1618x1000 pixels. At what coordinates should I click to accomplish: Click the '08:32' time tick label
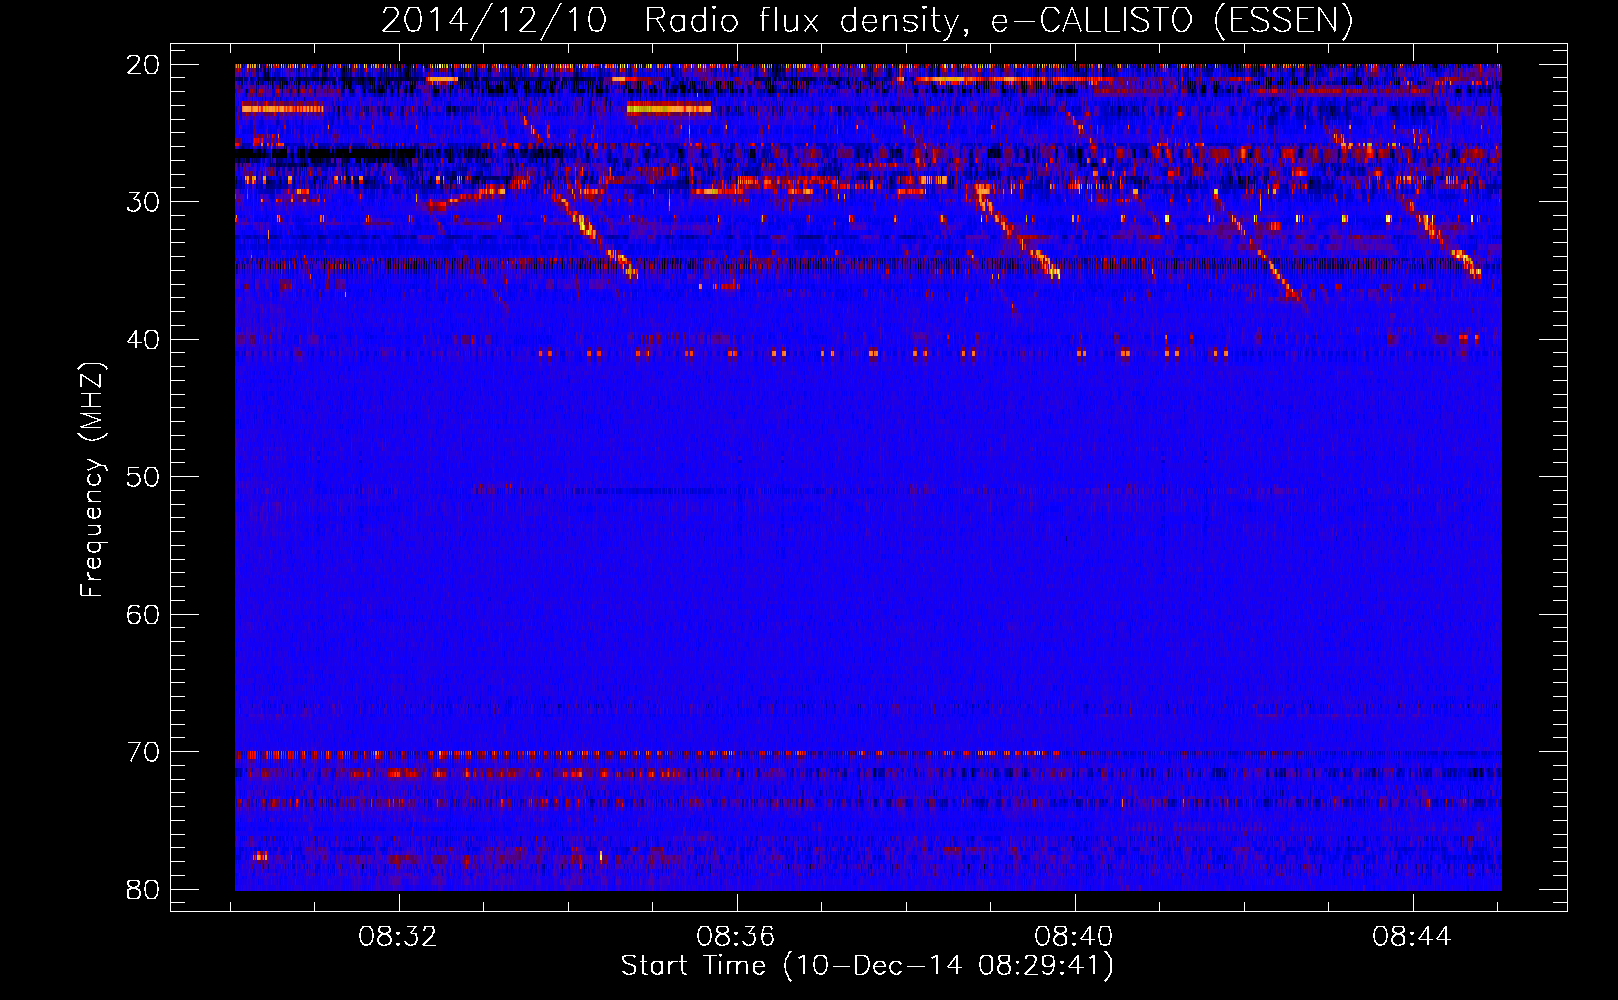point(398,937)
